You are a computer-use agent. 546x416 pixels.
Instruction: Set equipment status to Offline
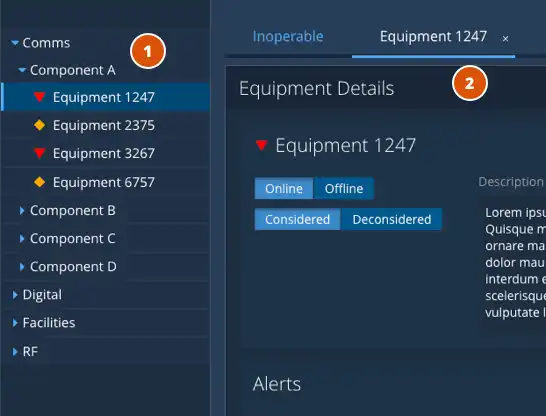(344, 188)
